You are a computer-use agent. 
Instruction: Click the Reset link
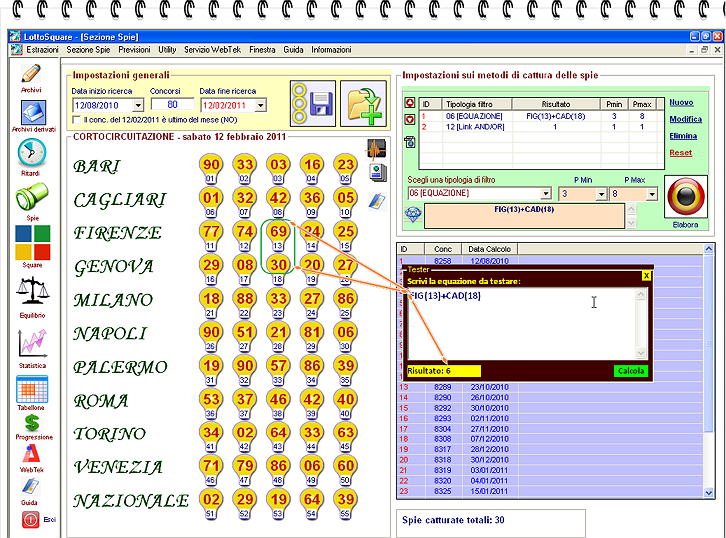pos(681,152)
